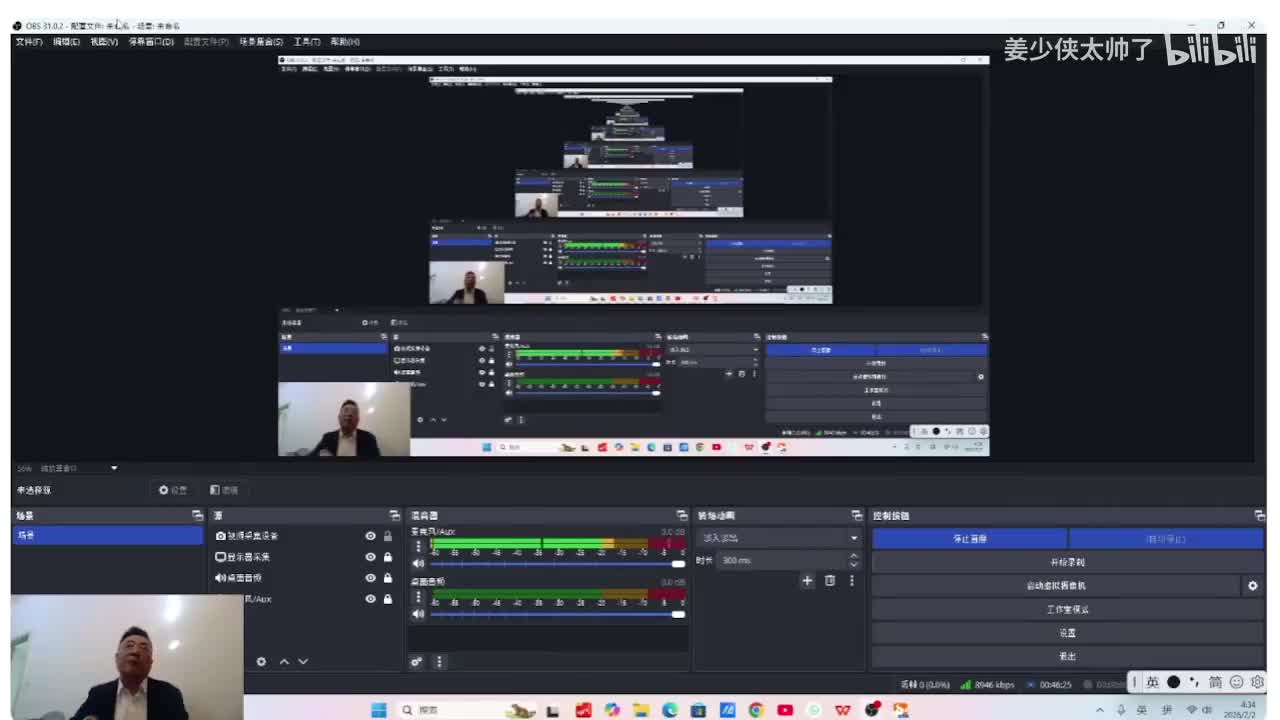Image resolution: width=1280 pixels, height=720 pixels.
Task: Click the 00:46:25 stream time status
Action: point(1049,685)
